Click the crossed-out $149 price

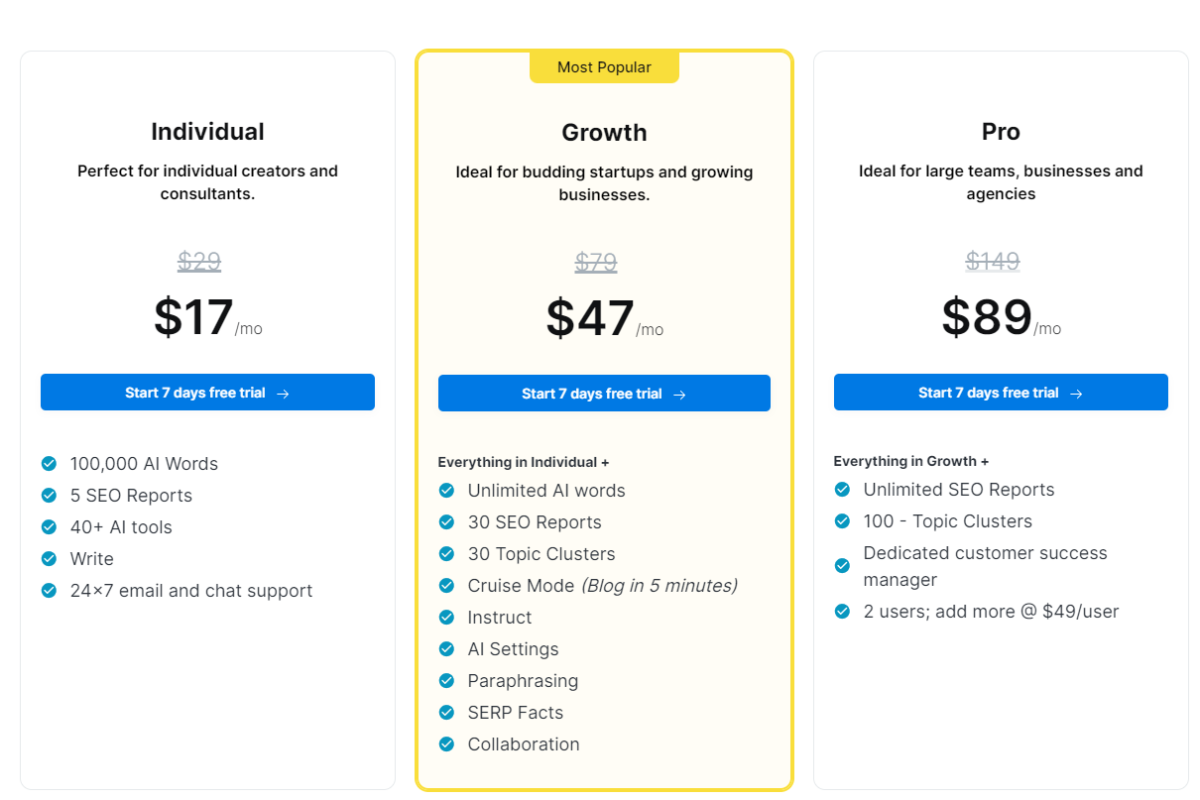pos(993,261)
